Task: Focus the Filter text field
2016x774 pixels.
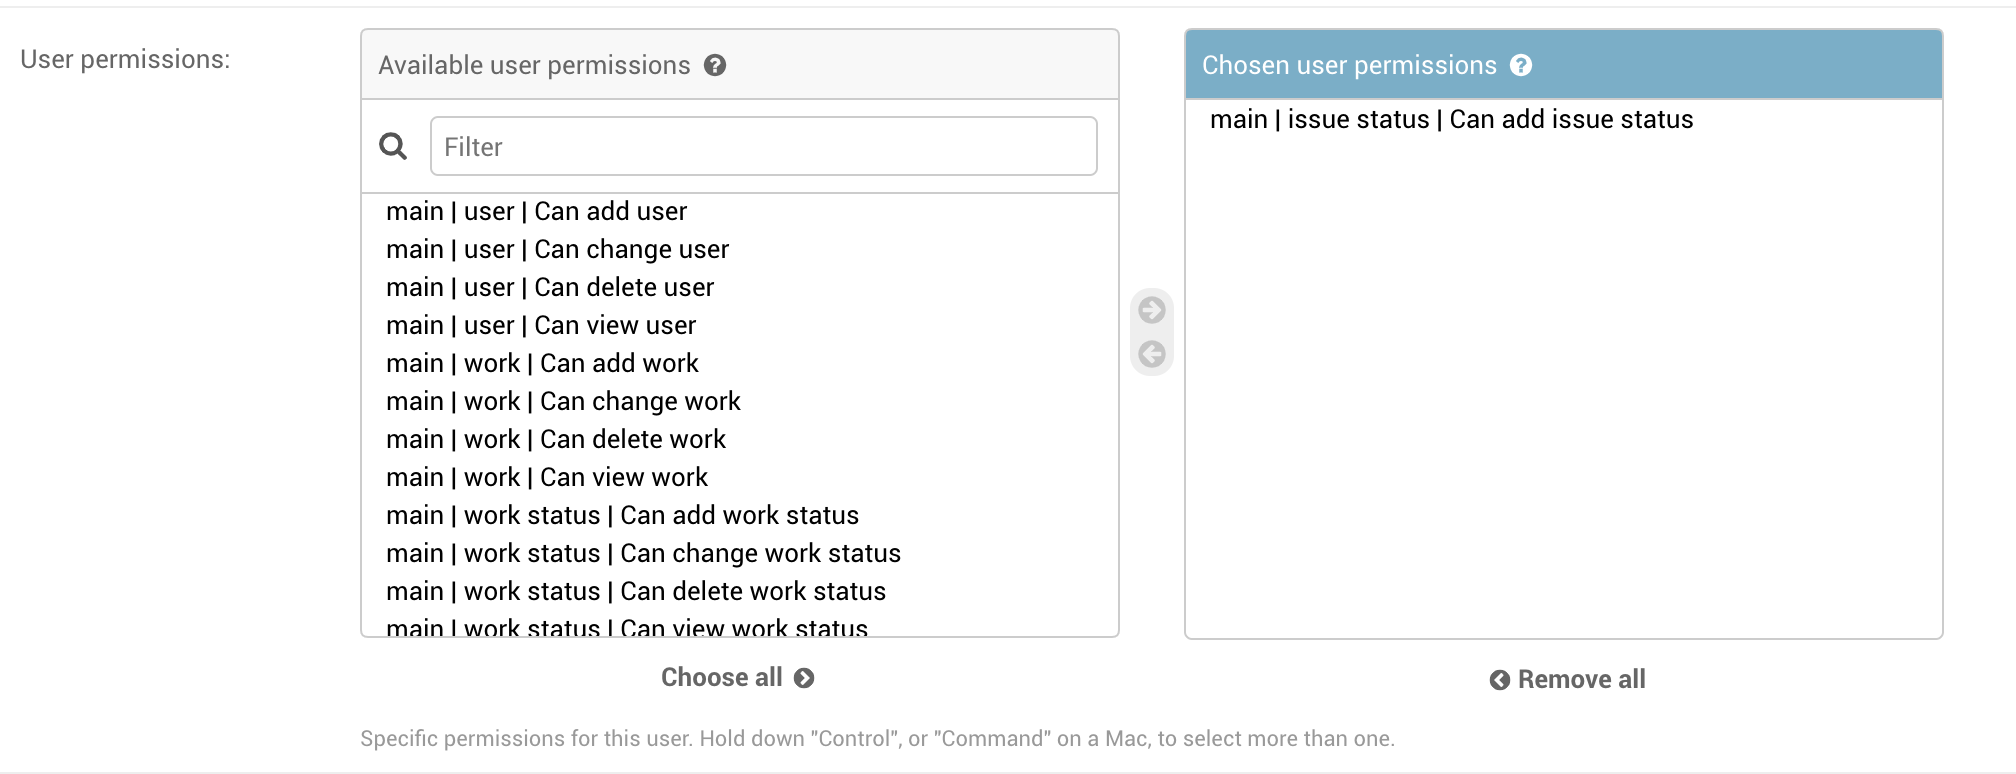Action: point(763,147)
